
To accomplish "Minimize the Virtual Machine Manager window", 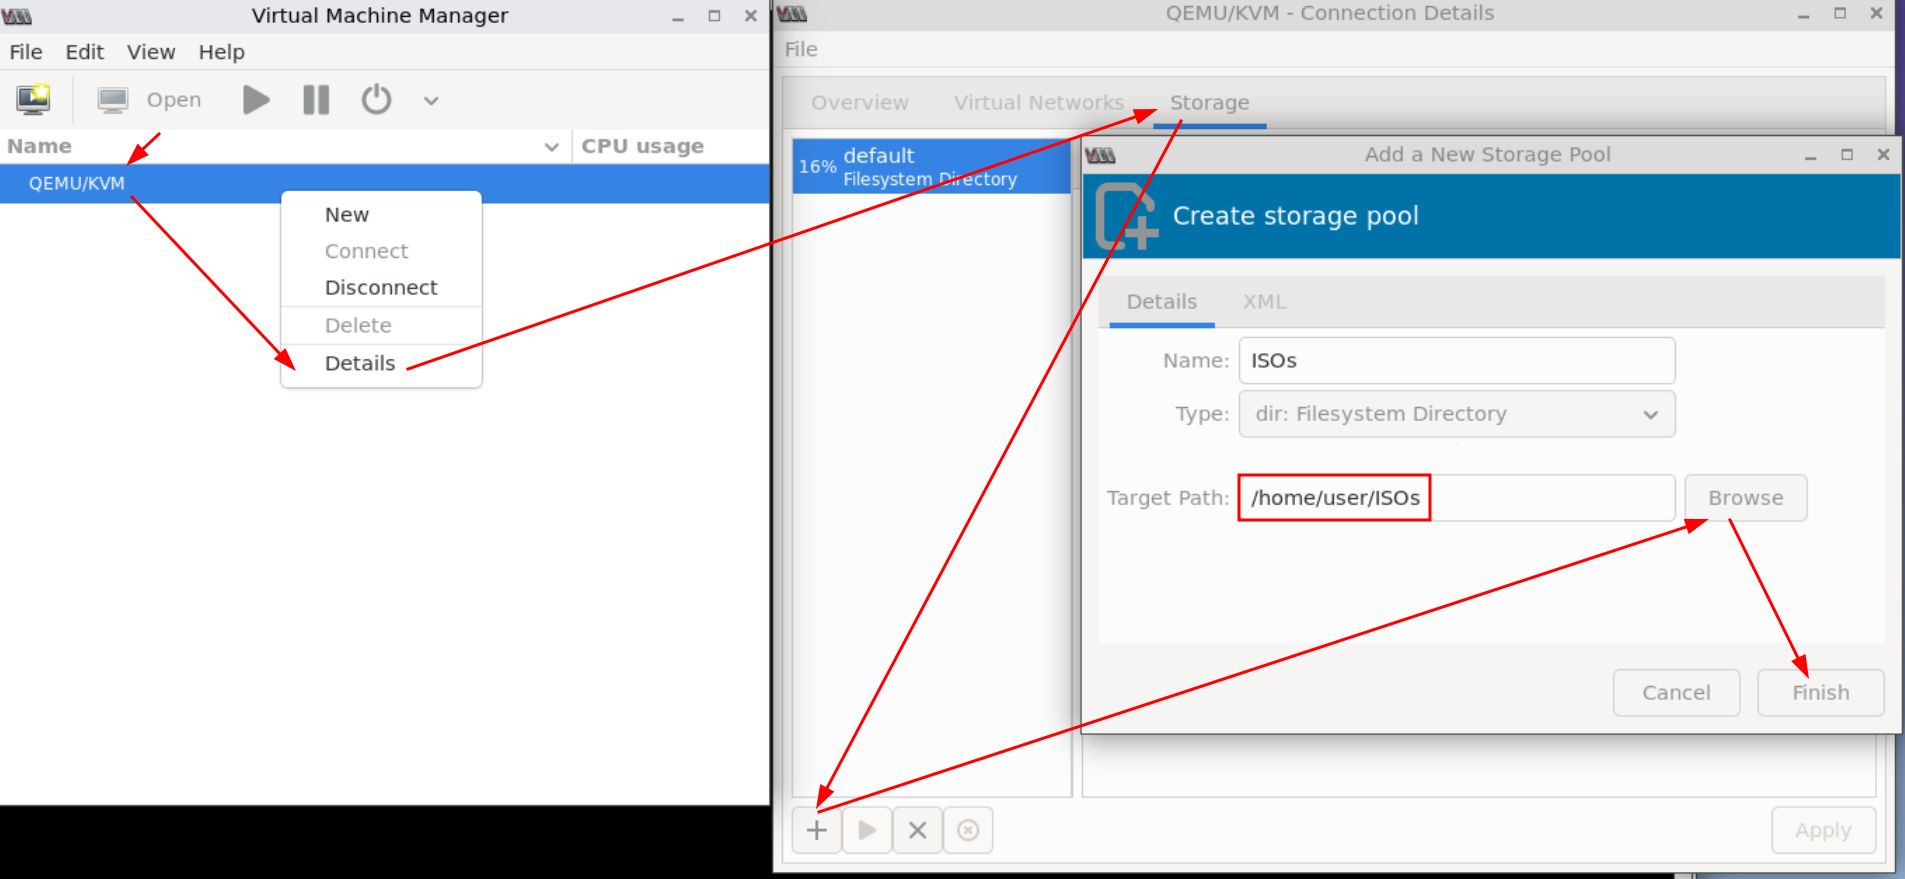I will 678,17.
